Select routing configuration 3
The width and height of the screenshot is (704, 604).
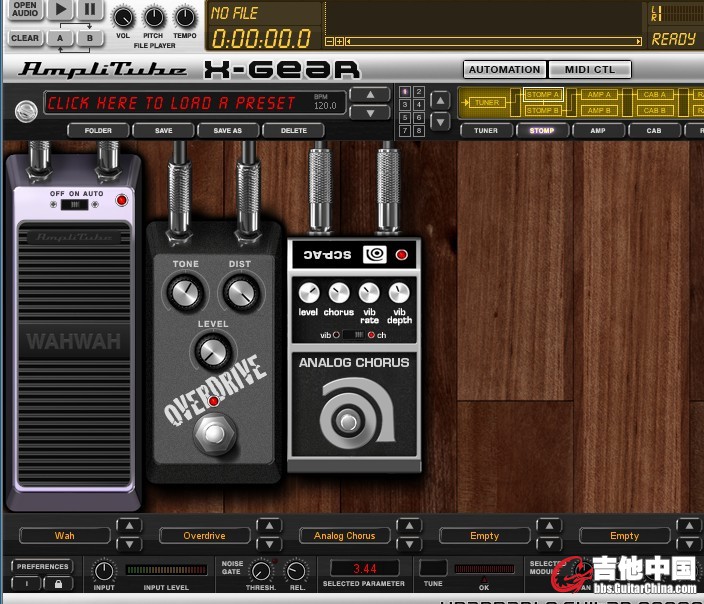[x=405, y=105]
